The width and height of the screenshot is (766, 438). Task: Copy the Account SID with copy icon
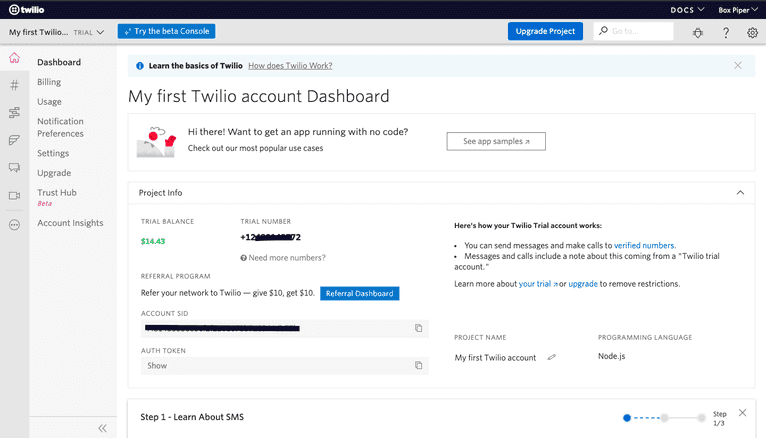419,328
